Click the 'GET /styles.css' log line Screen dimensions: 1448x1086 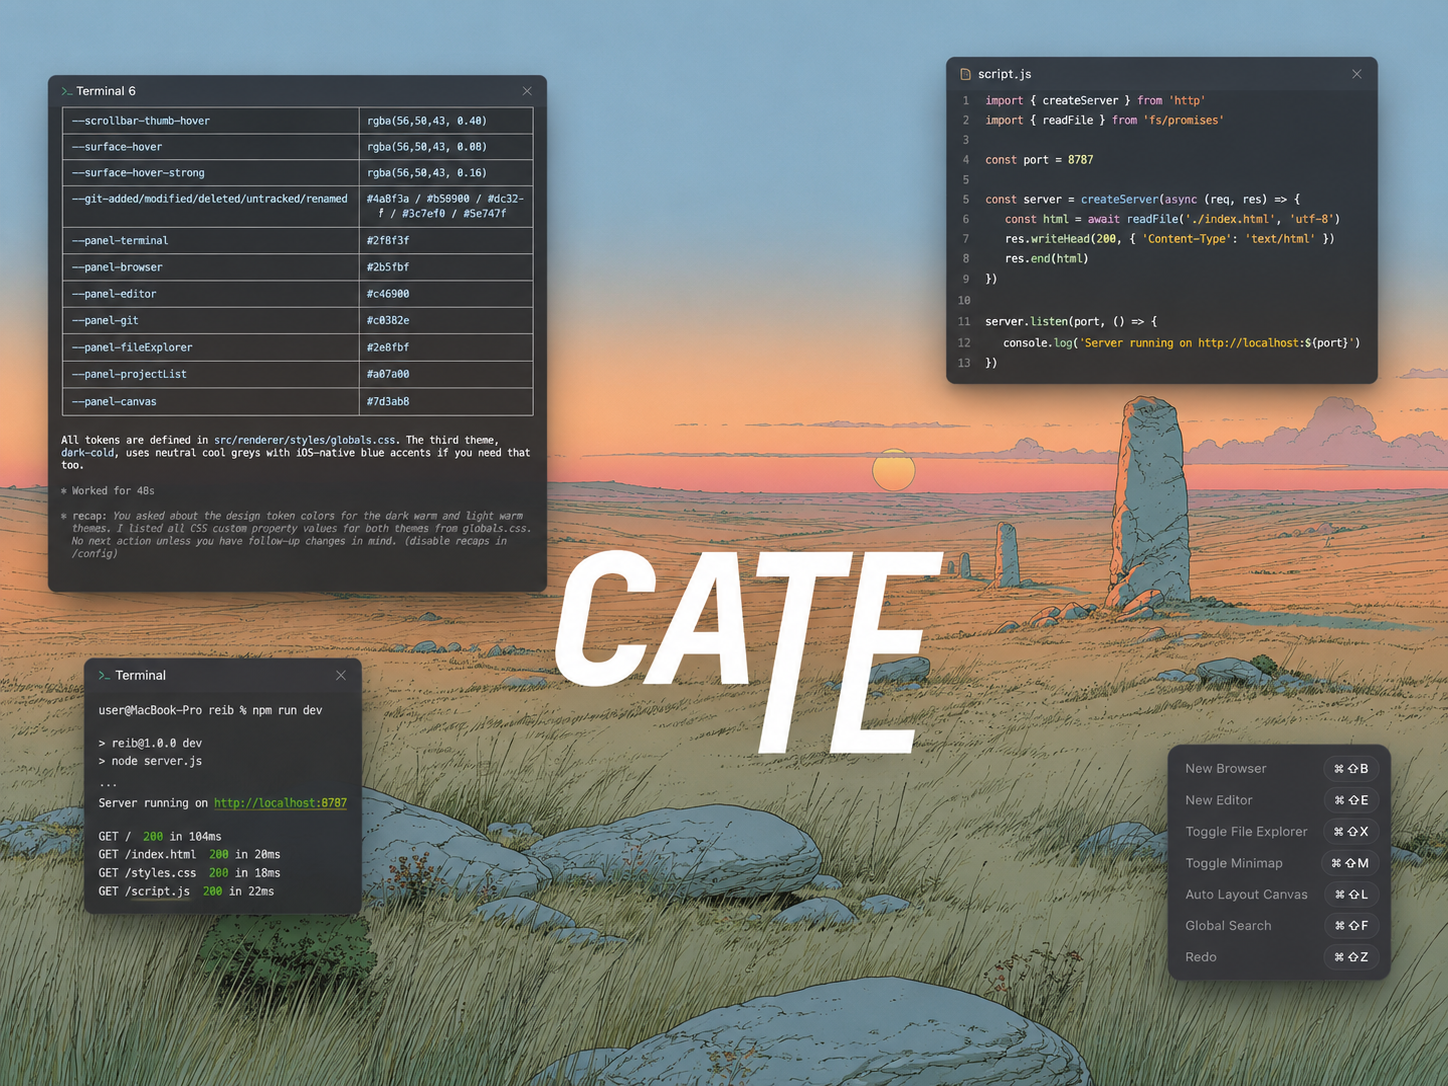click(x=189, y=873)
